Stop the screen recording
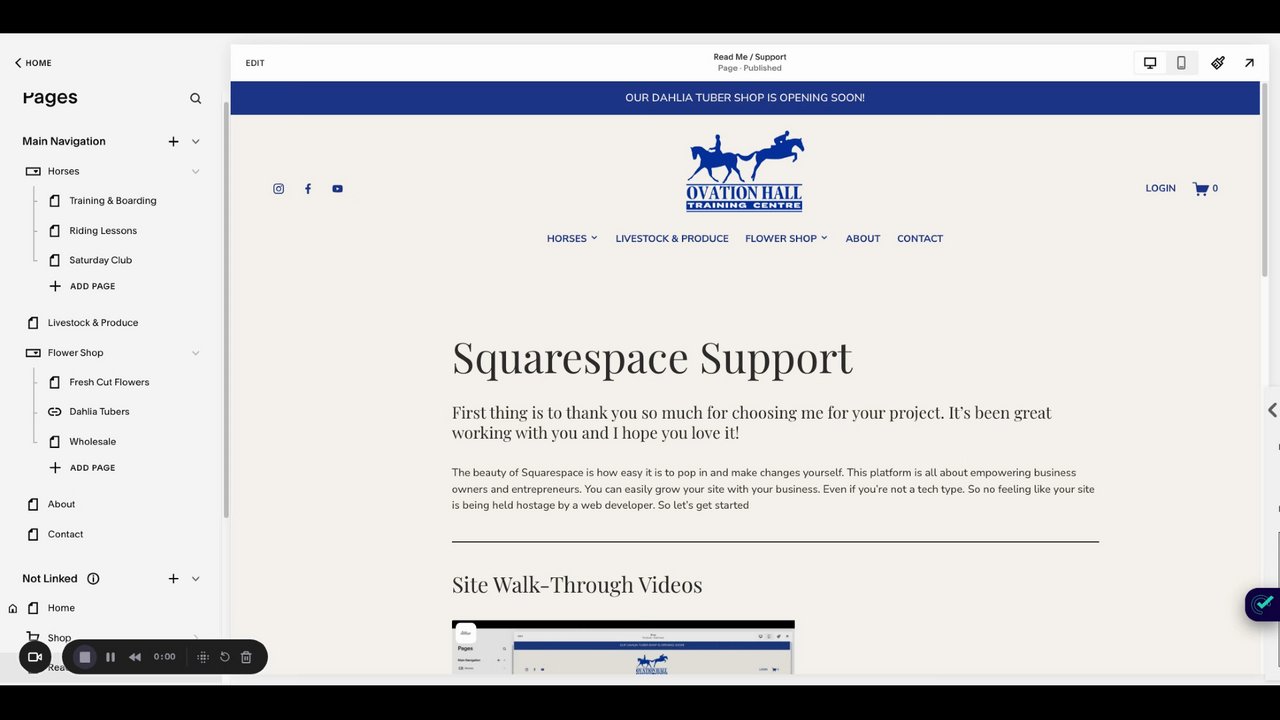Viewport: 1280px width, 720px height. [x=85, y=657]
